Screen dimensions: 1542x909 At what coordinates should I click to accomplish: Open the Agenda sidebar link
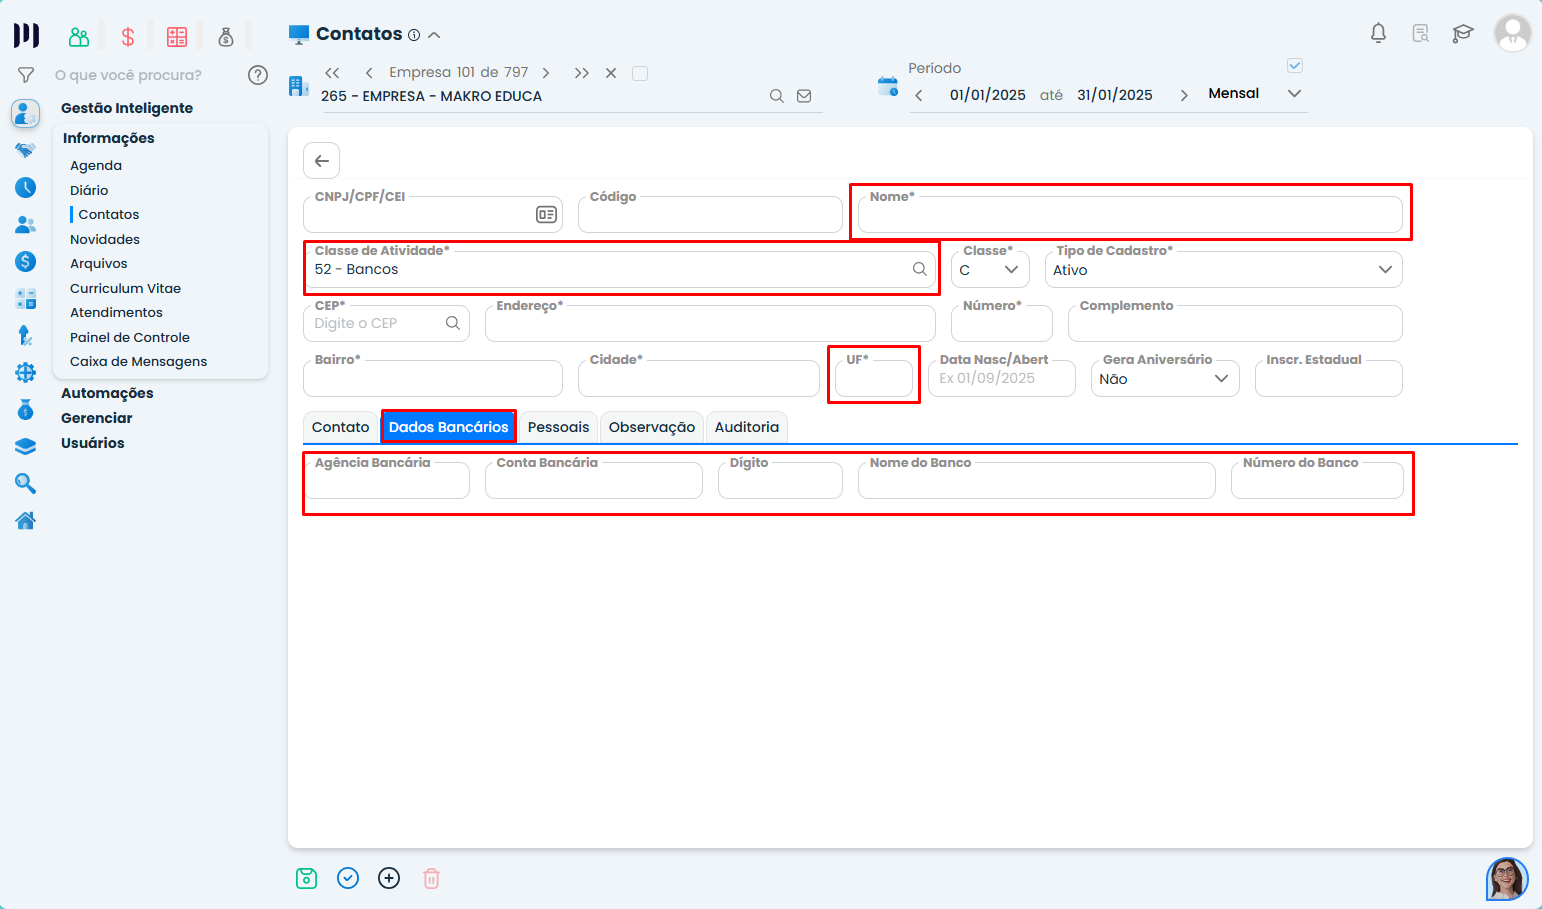pyautogui.click(x=96, y=166)
